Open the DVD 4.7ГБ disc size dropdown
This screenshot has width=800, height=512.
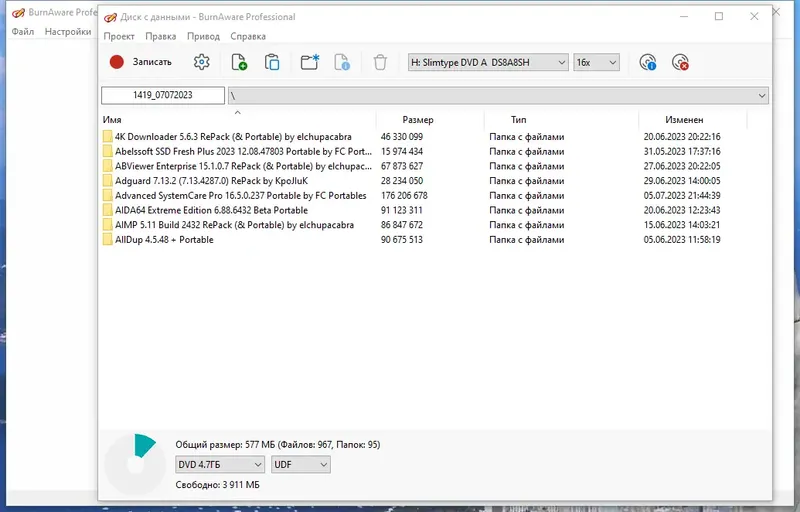point(220,465)
